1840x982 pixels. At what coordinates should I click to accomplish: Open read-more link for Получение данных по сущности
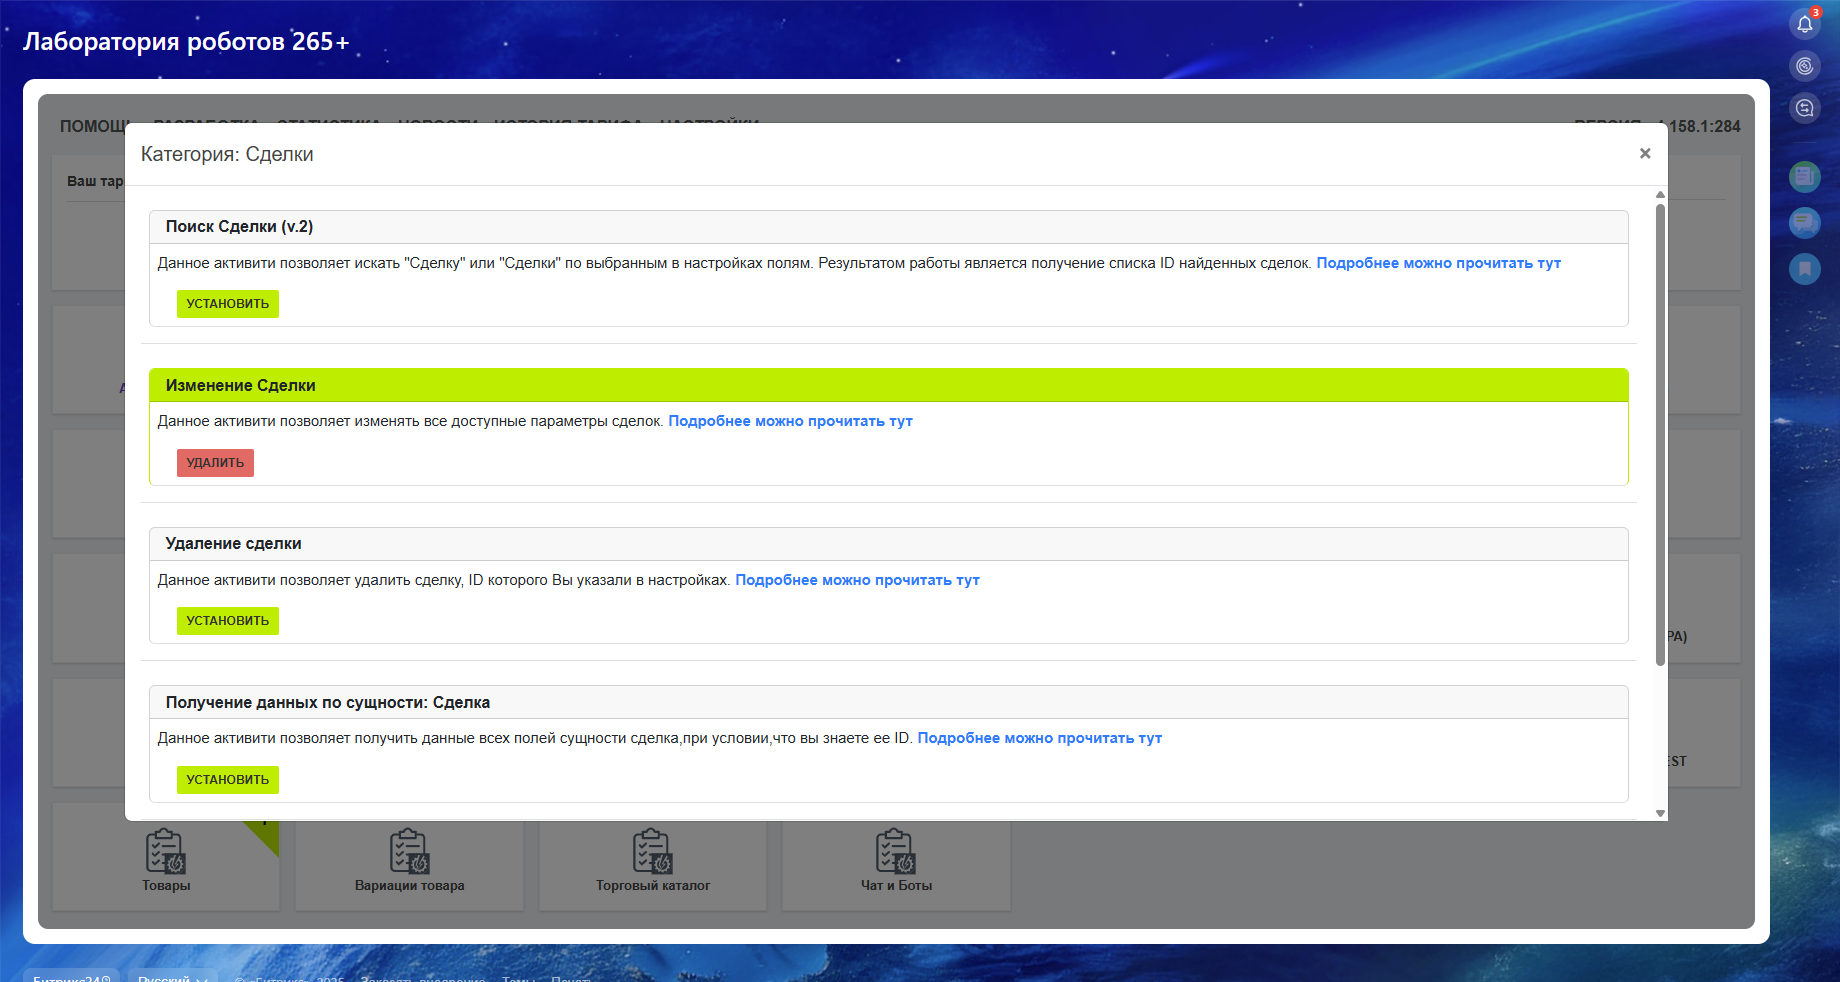coord(1040,738)
